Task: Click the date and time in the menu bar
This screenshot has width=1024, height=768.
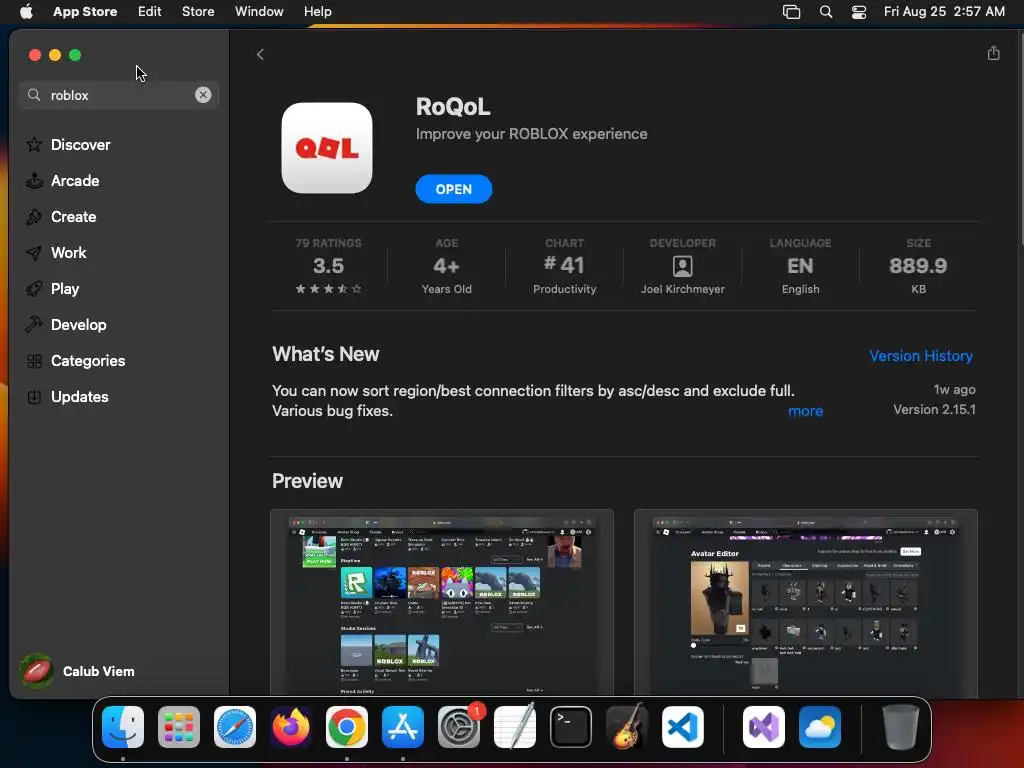Action: click(x=944, y=11)
